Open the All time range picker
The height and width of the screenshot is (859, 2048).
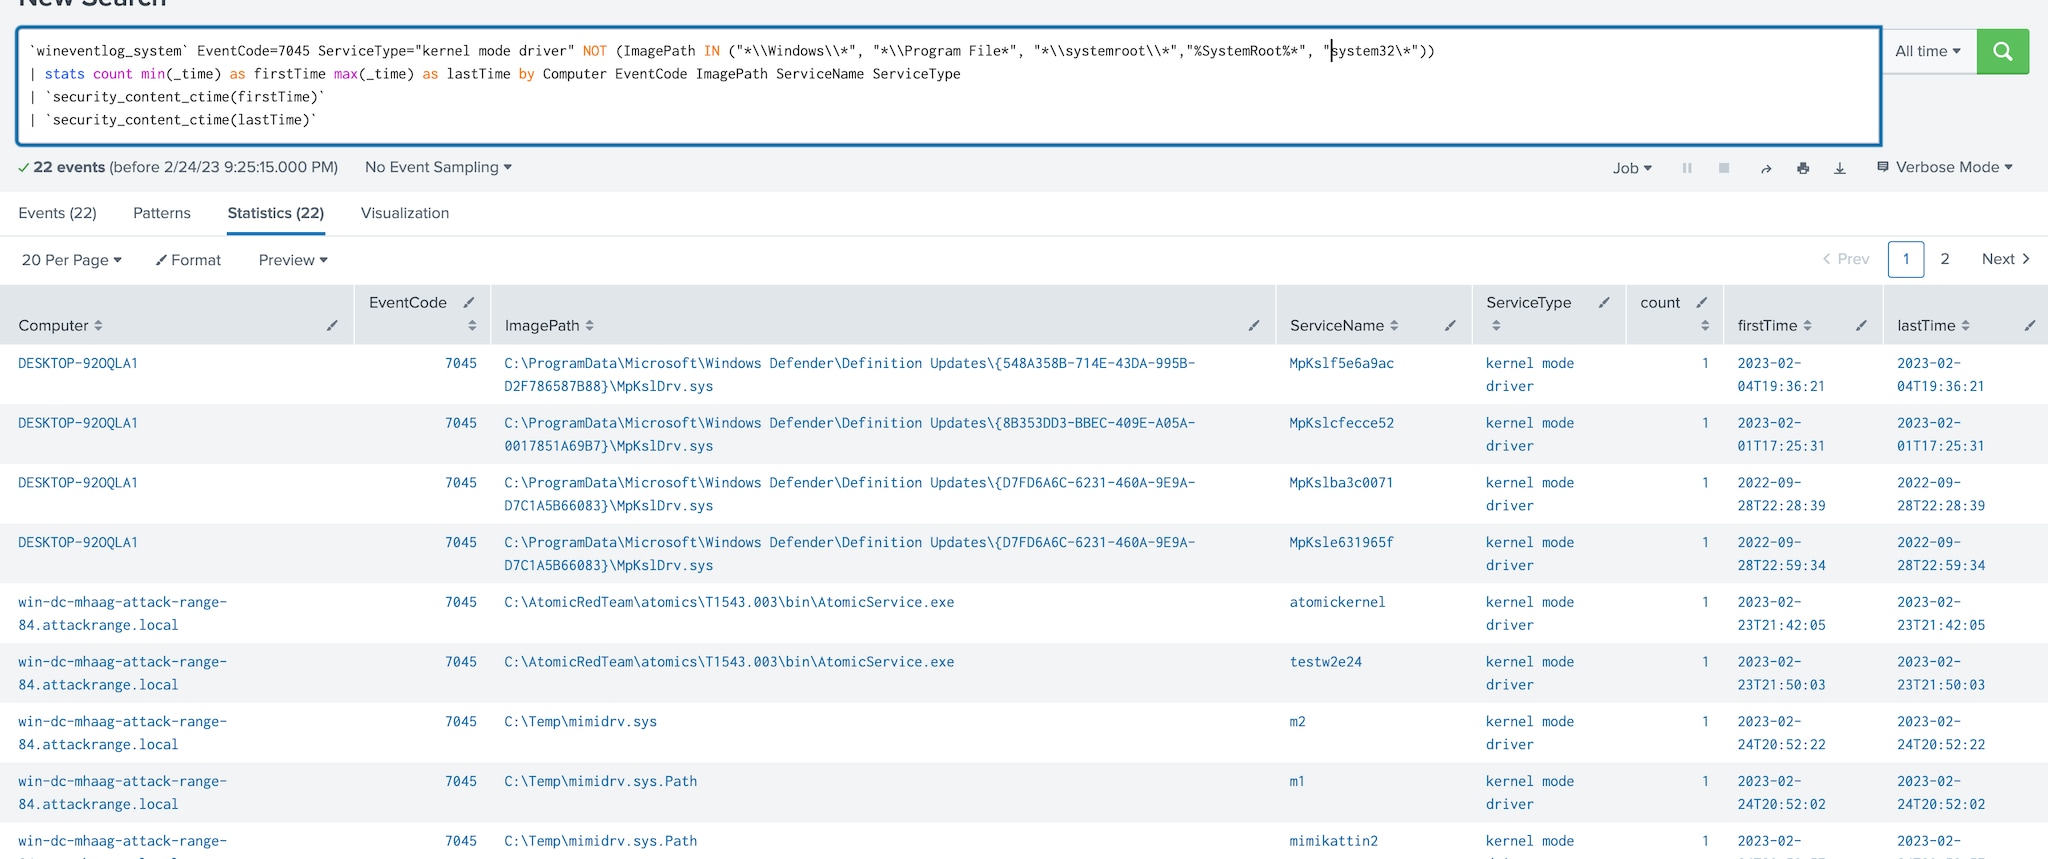[x=1928, y=51]
